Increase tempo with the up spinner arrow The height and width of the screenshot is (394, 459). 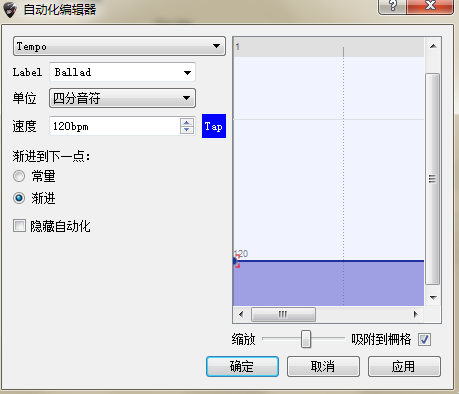(187, 122)
